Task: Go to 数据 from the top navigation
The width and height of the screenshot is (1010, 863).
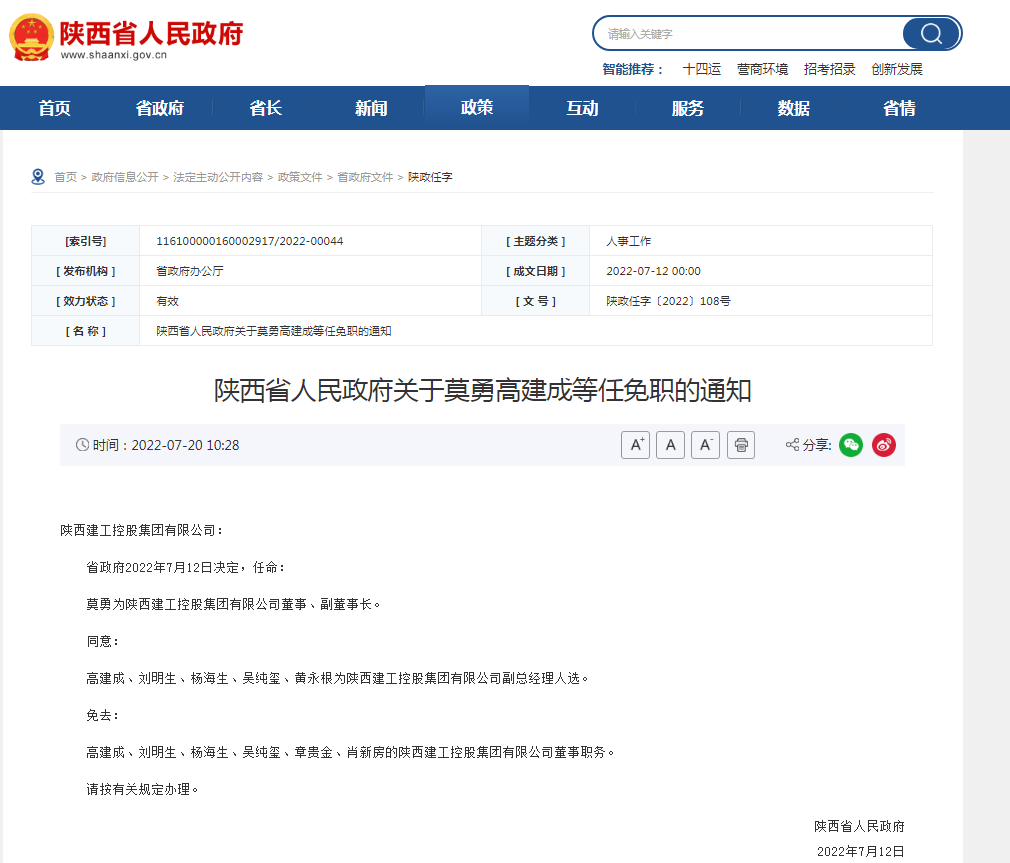Action: [x=793, y=107]
